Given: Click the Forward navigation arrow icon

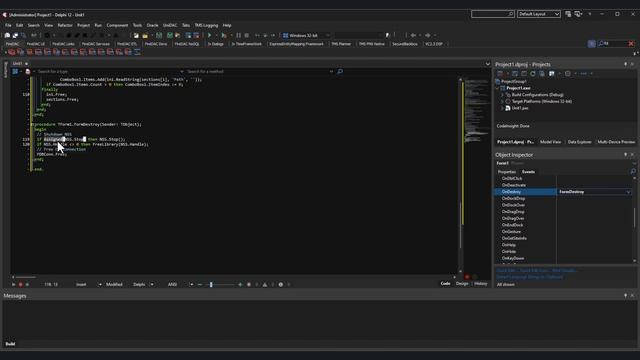Looking at the screenshot, I should click(427, 36).
